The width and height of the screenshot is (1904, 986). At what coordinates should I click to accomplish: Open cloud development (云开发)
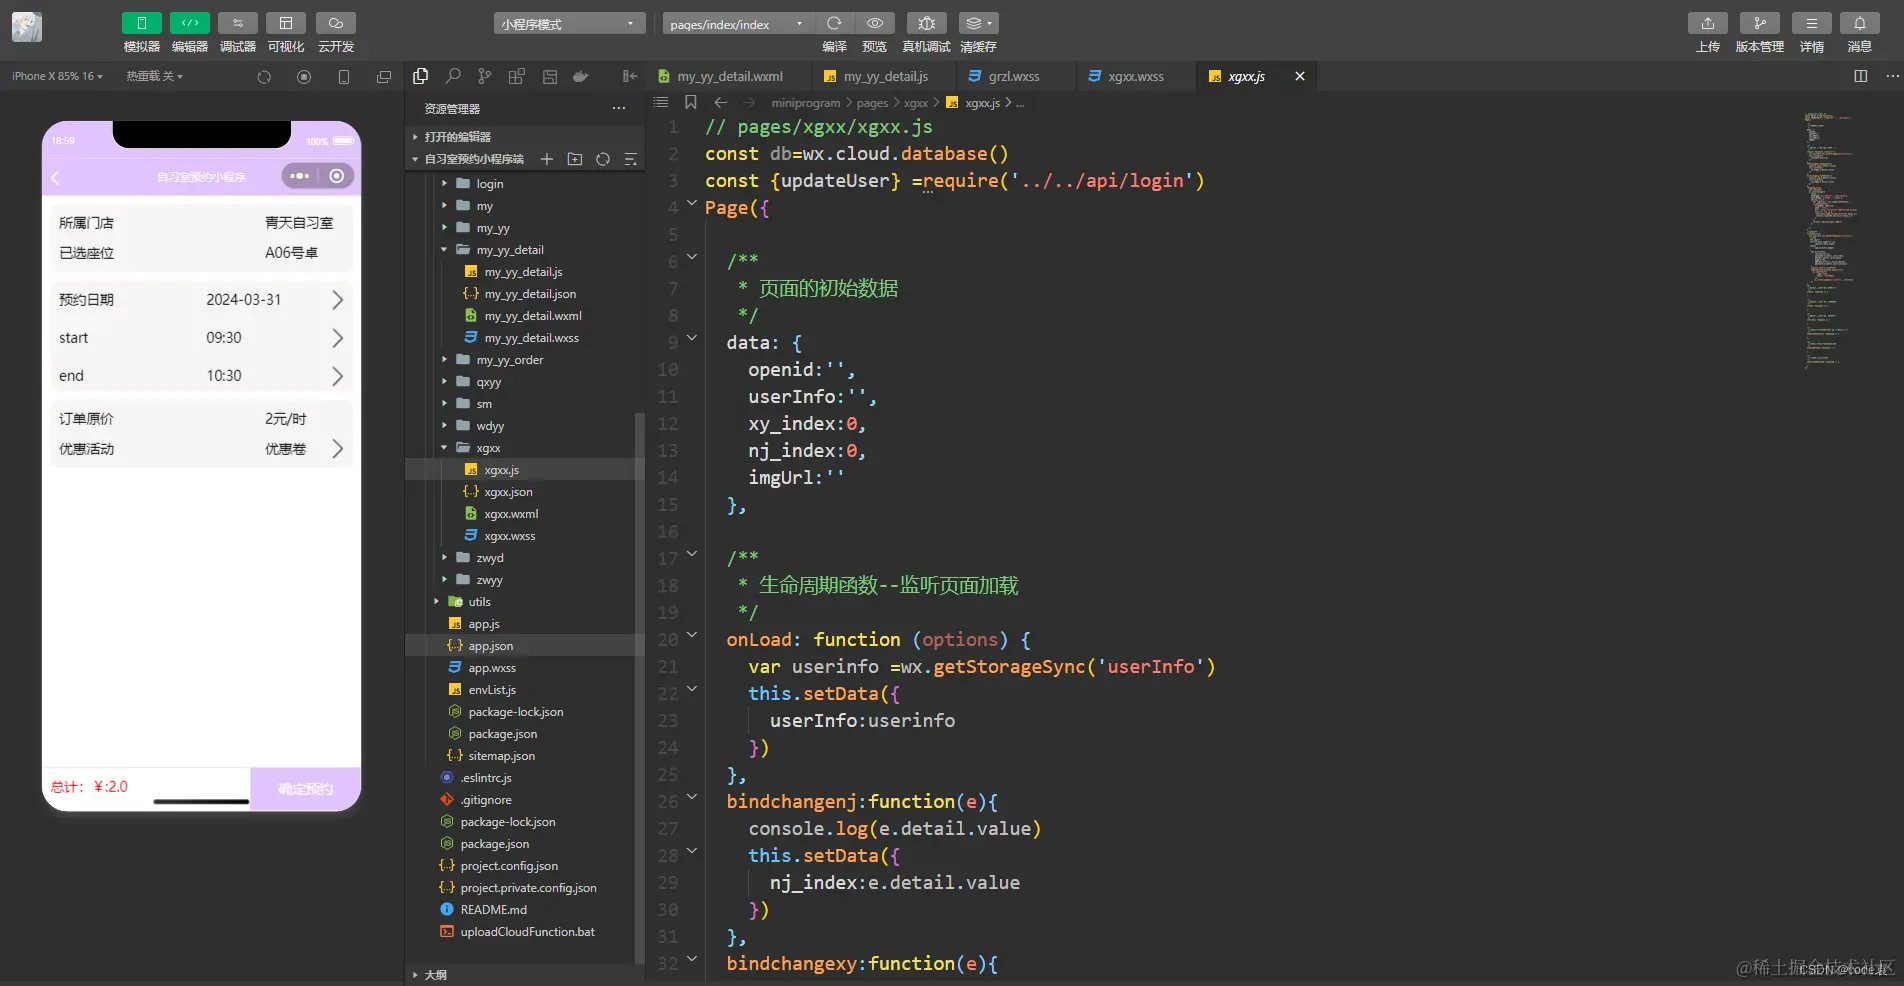[x=336, y=23]
